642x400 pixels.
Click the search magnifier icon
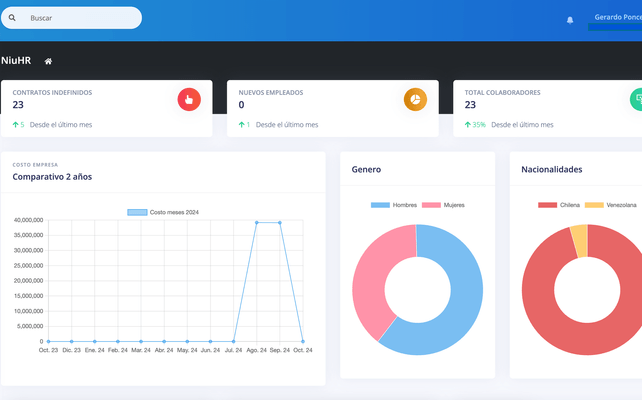(12, 18)
